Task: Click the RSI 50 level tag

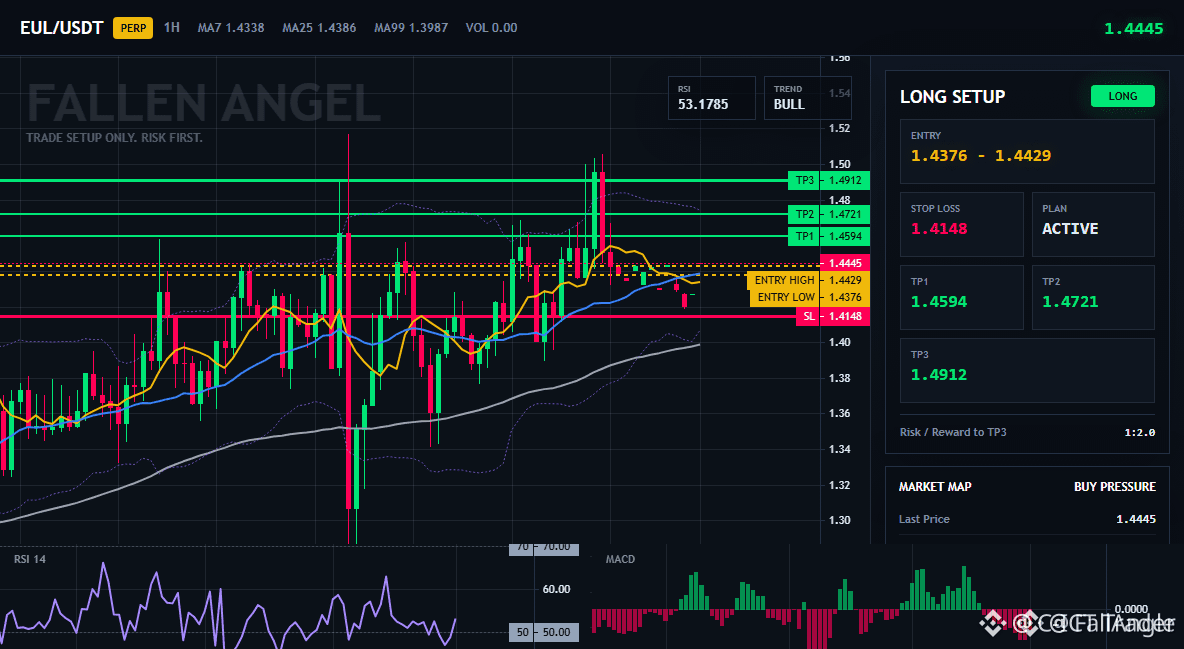Action: click(544, 632)
